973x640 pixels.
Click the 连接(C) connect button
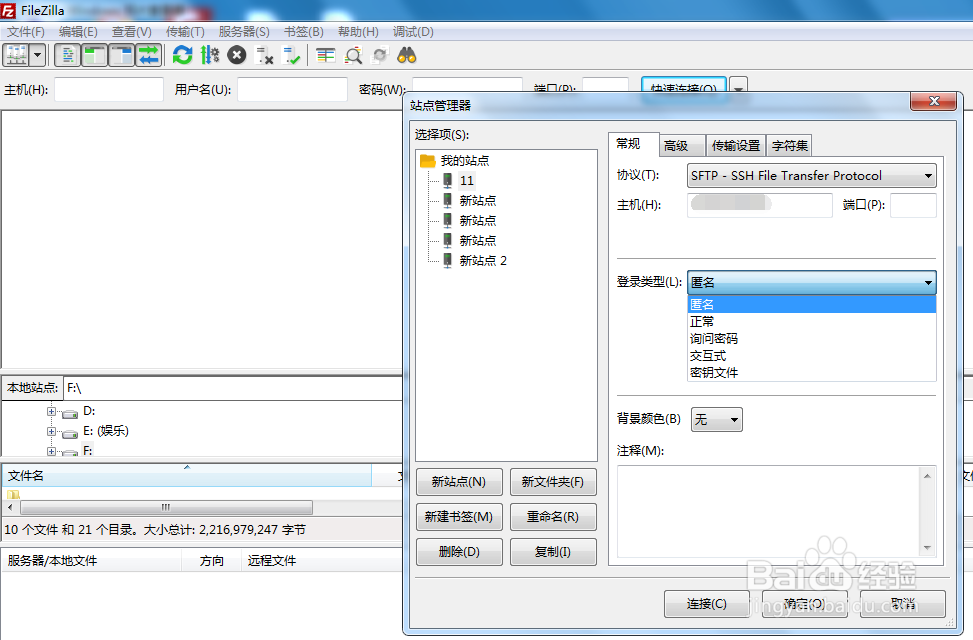[x=707, y=603]
